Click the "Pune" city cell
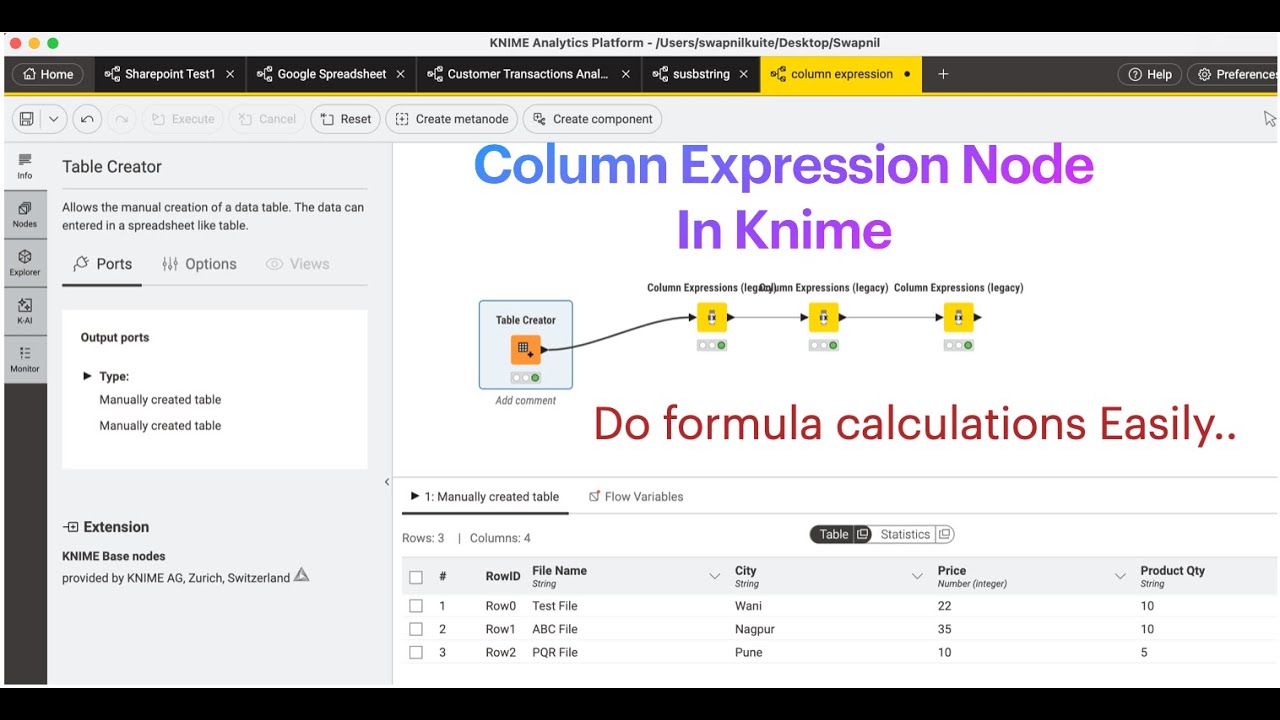This screenshot has width=1280, height=720. (x=749, y=652)
